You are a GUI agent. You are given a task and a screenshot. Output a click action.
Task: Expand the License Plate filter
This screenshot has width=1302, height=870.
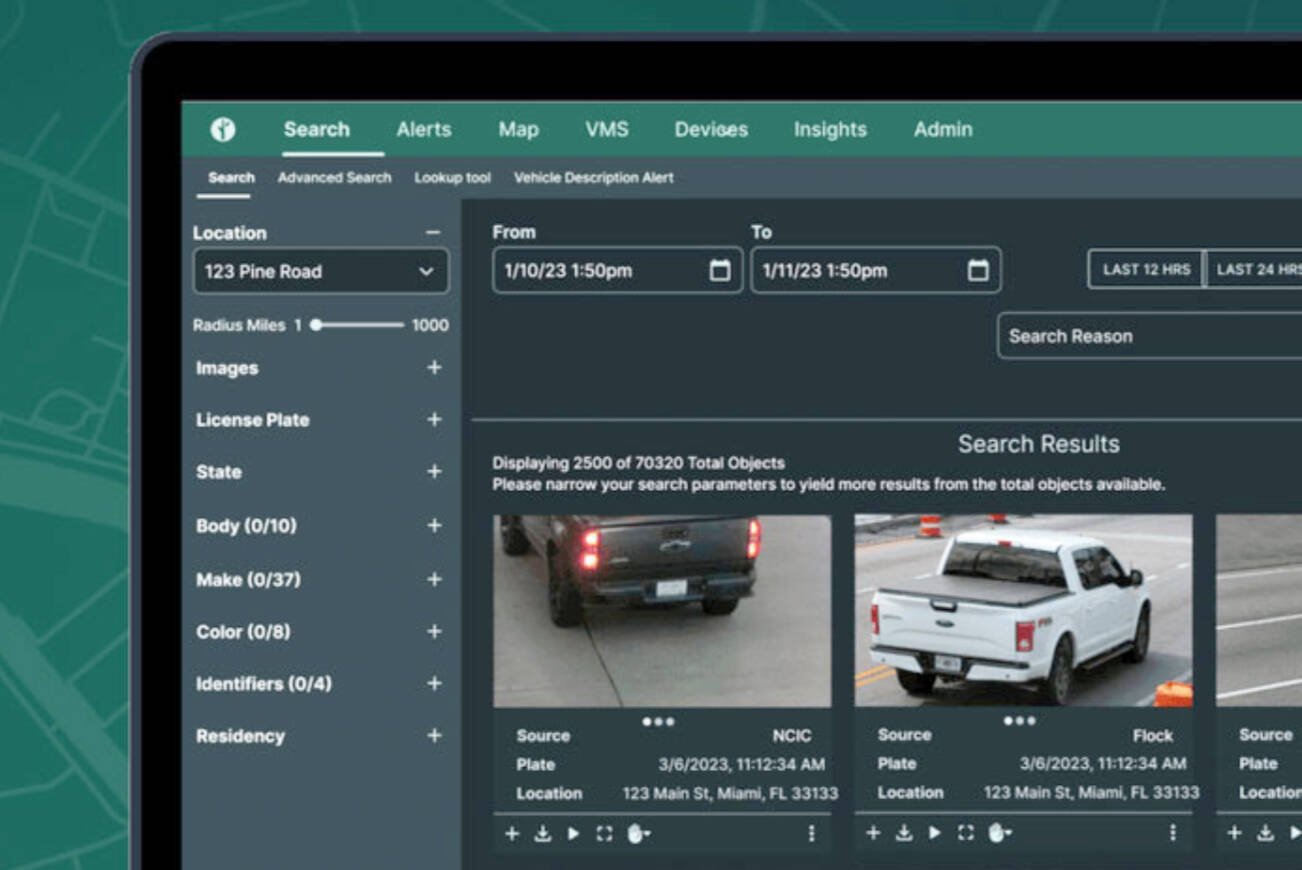click(434, 420)
